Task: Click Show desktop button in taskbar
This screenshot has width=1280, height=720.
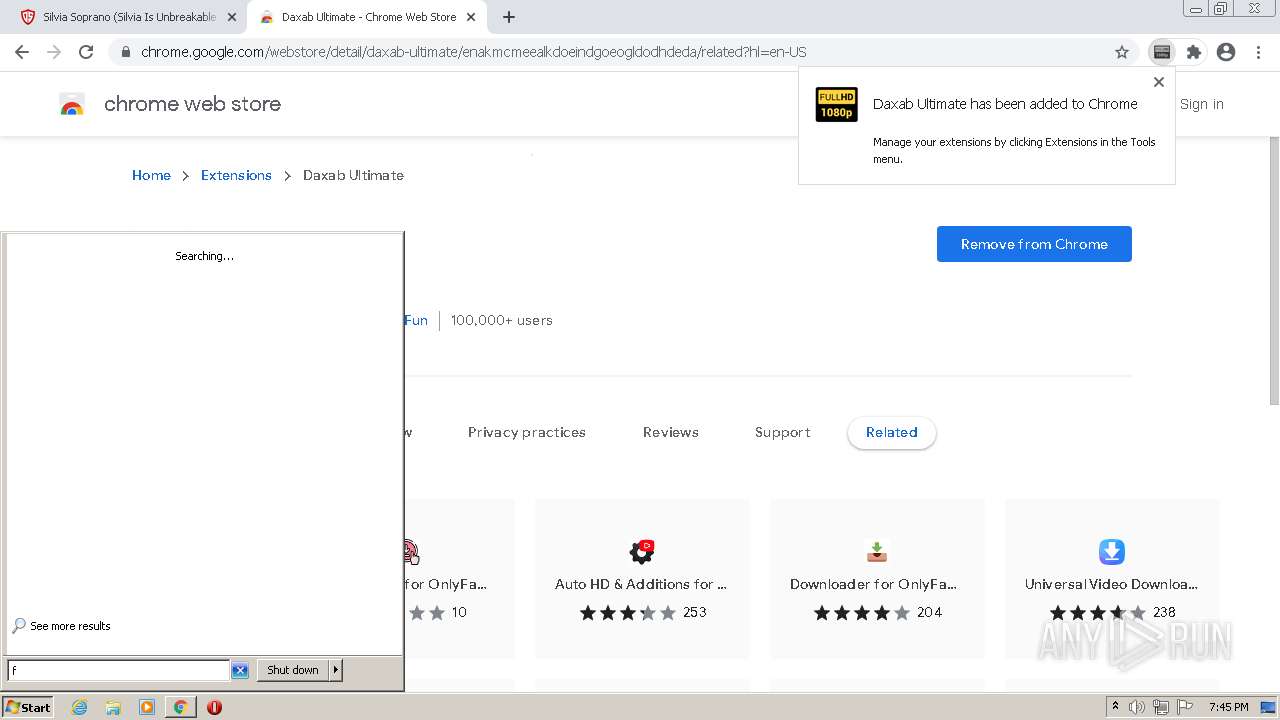Action: [x=1269, y=707]
